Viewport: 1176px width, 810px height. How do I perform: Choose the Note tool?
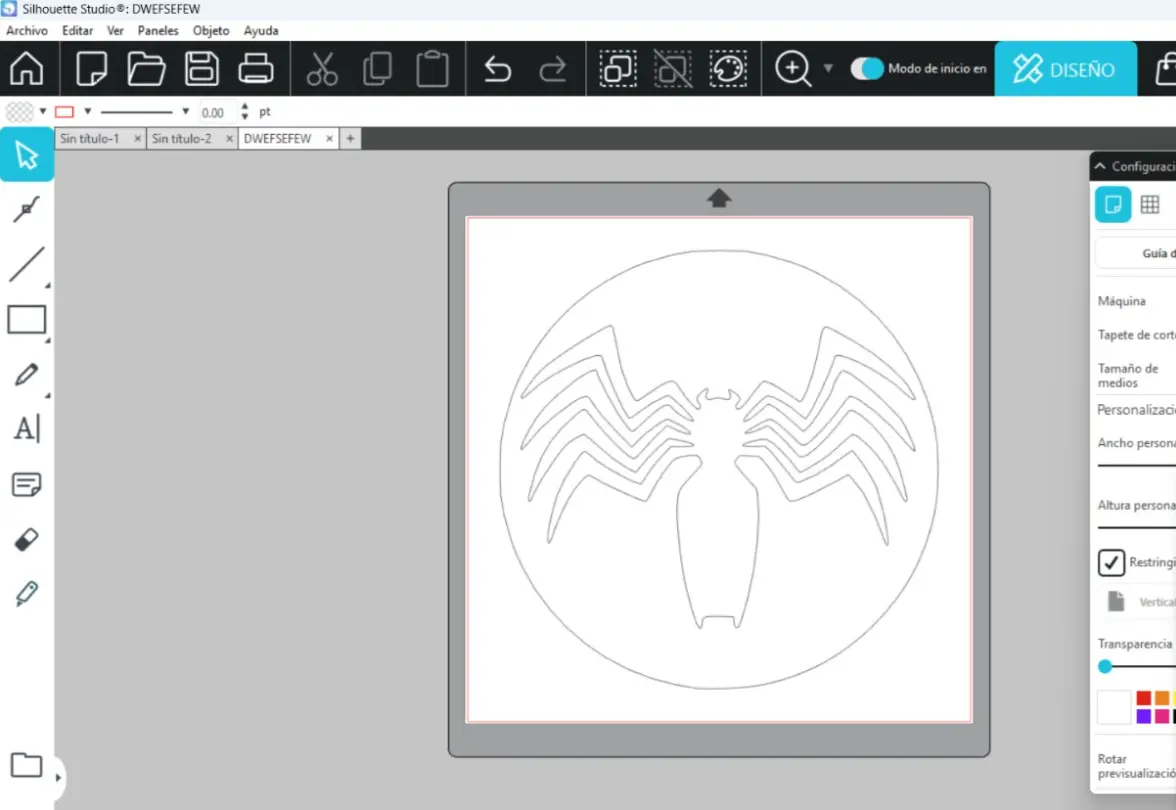pyautogui.click(x=27, y=484)
